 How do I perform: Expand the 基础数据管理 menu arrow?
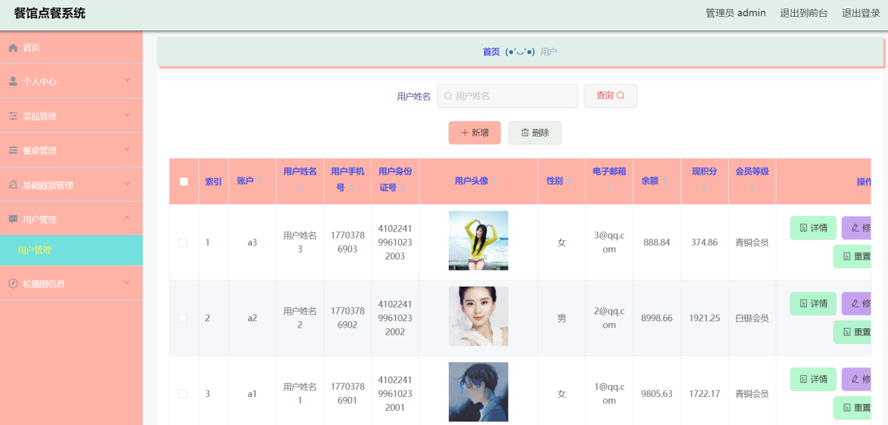click(x=127, y=184)
